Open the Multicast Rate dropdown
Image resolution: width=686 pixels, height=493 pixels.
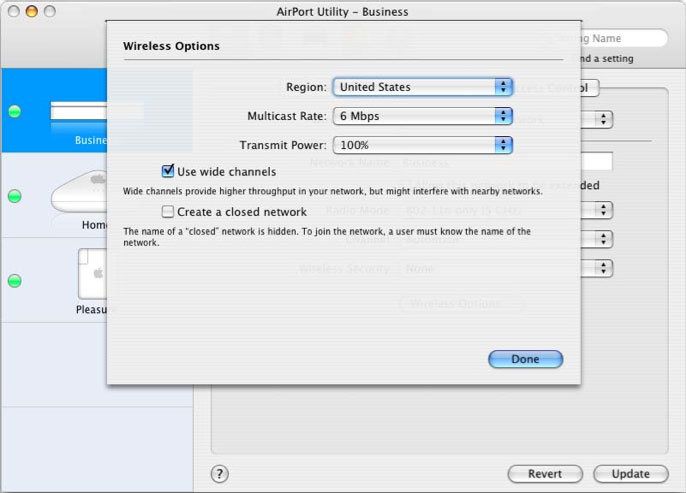click(x=422, y=116)
